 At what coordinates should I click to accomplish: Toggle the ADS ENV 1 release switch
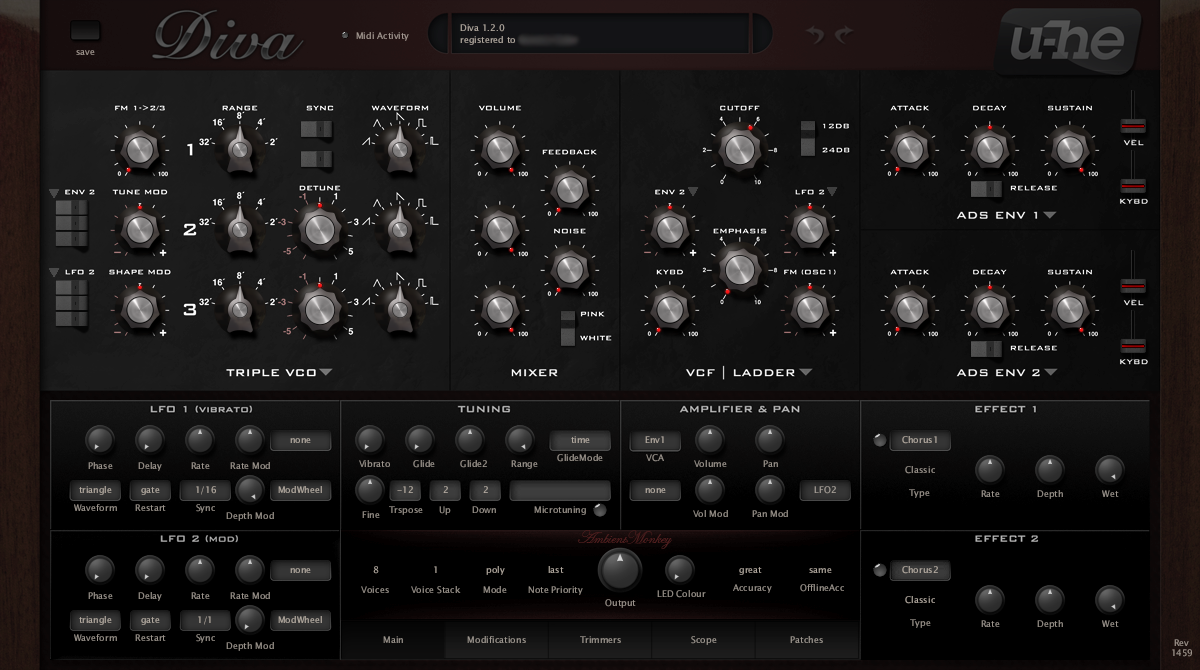tap(986, 188)
